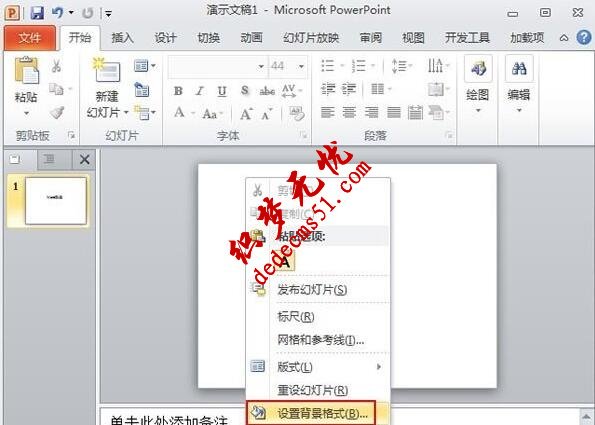Open the 加载项 ribbon tab
Viewport: 595px width, 425px height.
pyautogui.click(x=527, y=38)
